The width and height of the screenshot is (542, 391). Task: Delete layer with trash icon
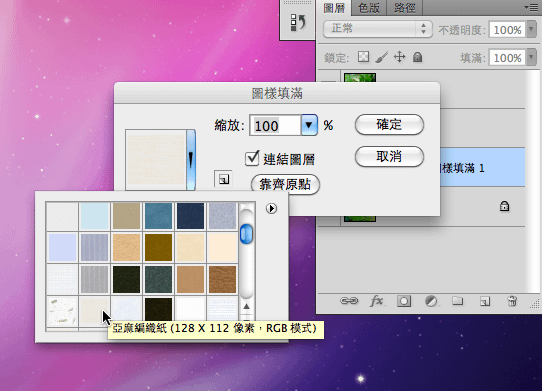[x=512, y=301]
